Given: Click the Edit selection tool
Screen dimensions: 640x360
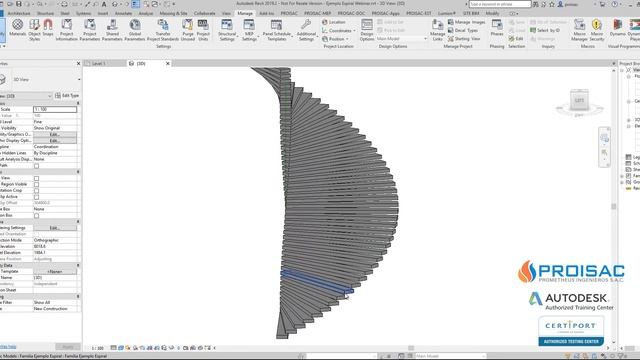Looking at the screenshot, I should 516,39.
